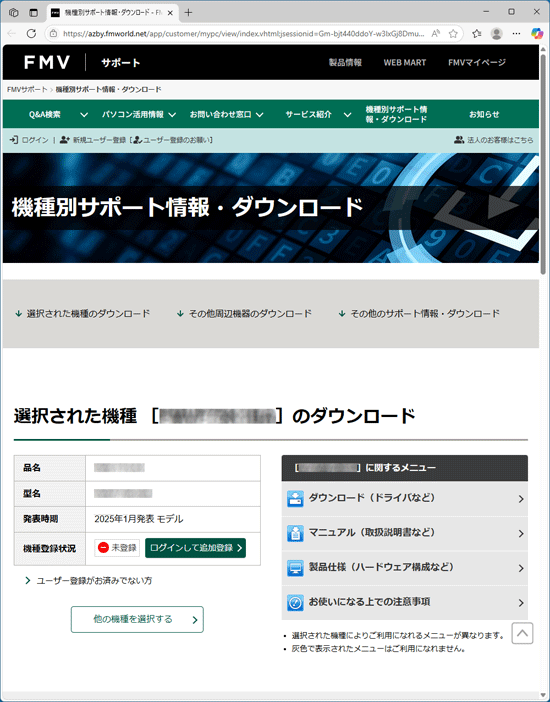550x702 pixels.
Task: Click the usage notes compass icon
Action: coord(295,603)
